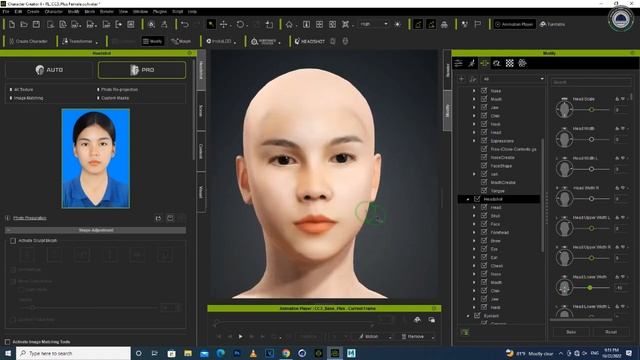Open Google Chrome from the taskbar
Image resolution: width=640 pixels, height=360 pixels.
coord(286,353)
